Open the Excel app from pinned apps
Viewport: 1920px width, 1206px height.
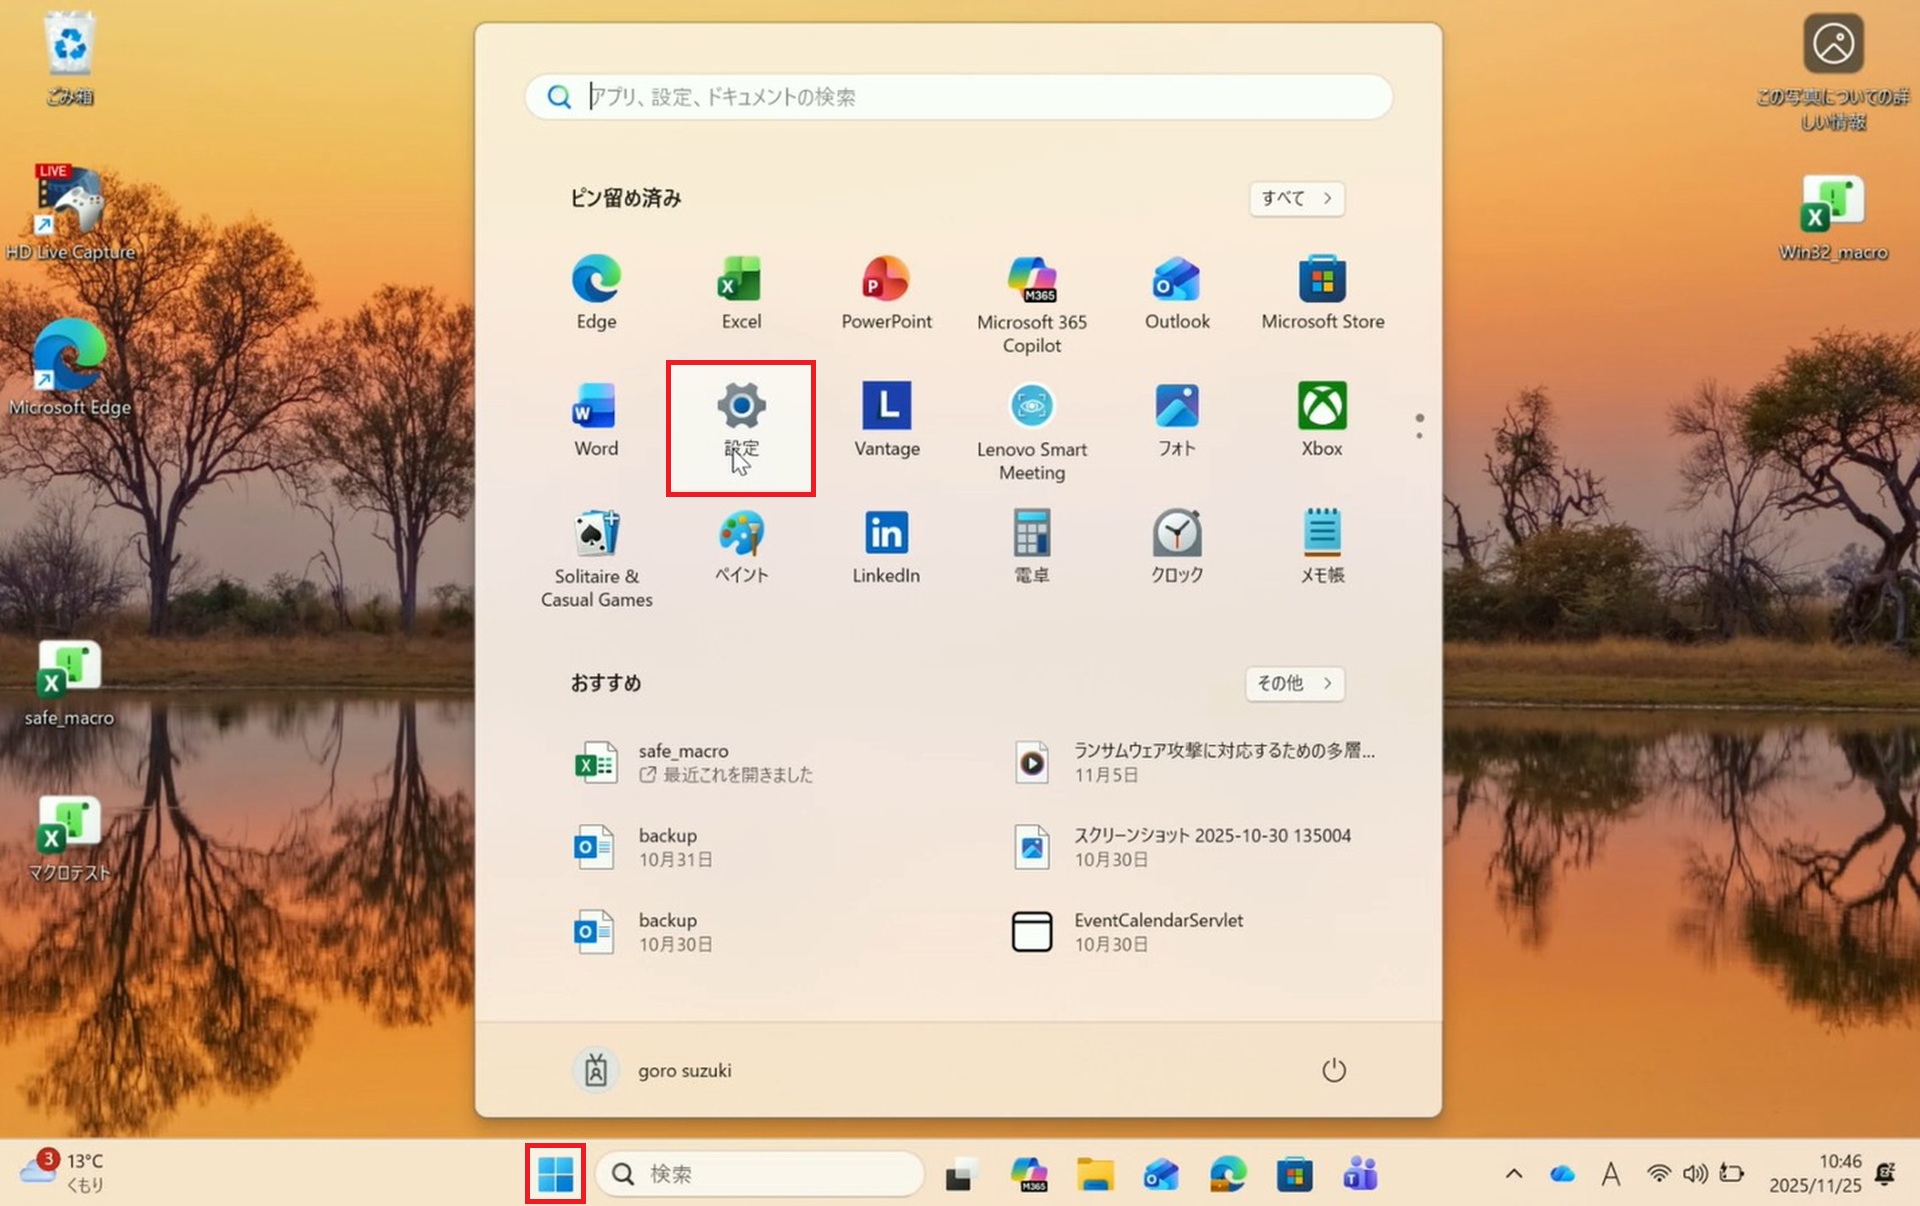coord(740,290)
